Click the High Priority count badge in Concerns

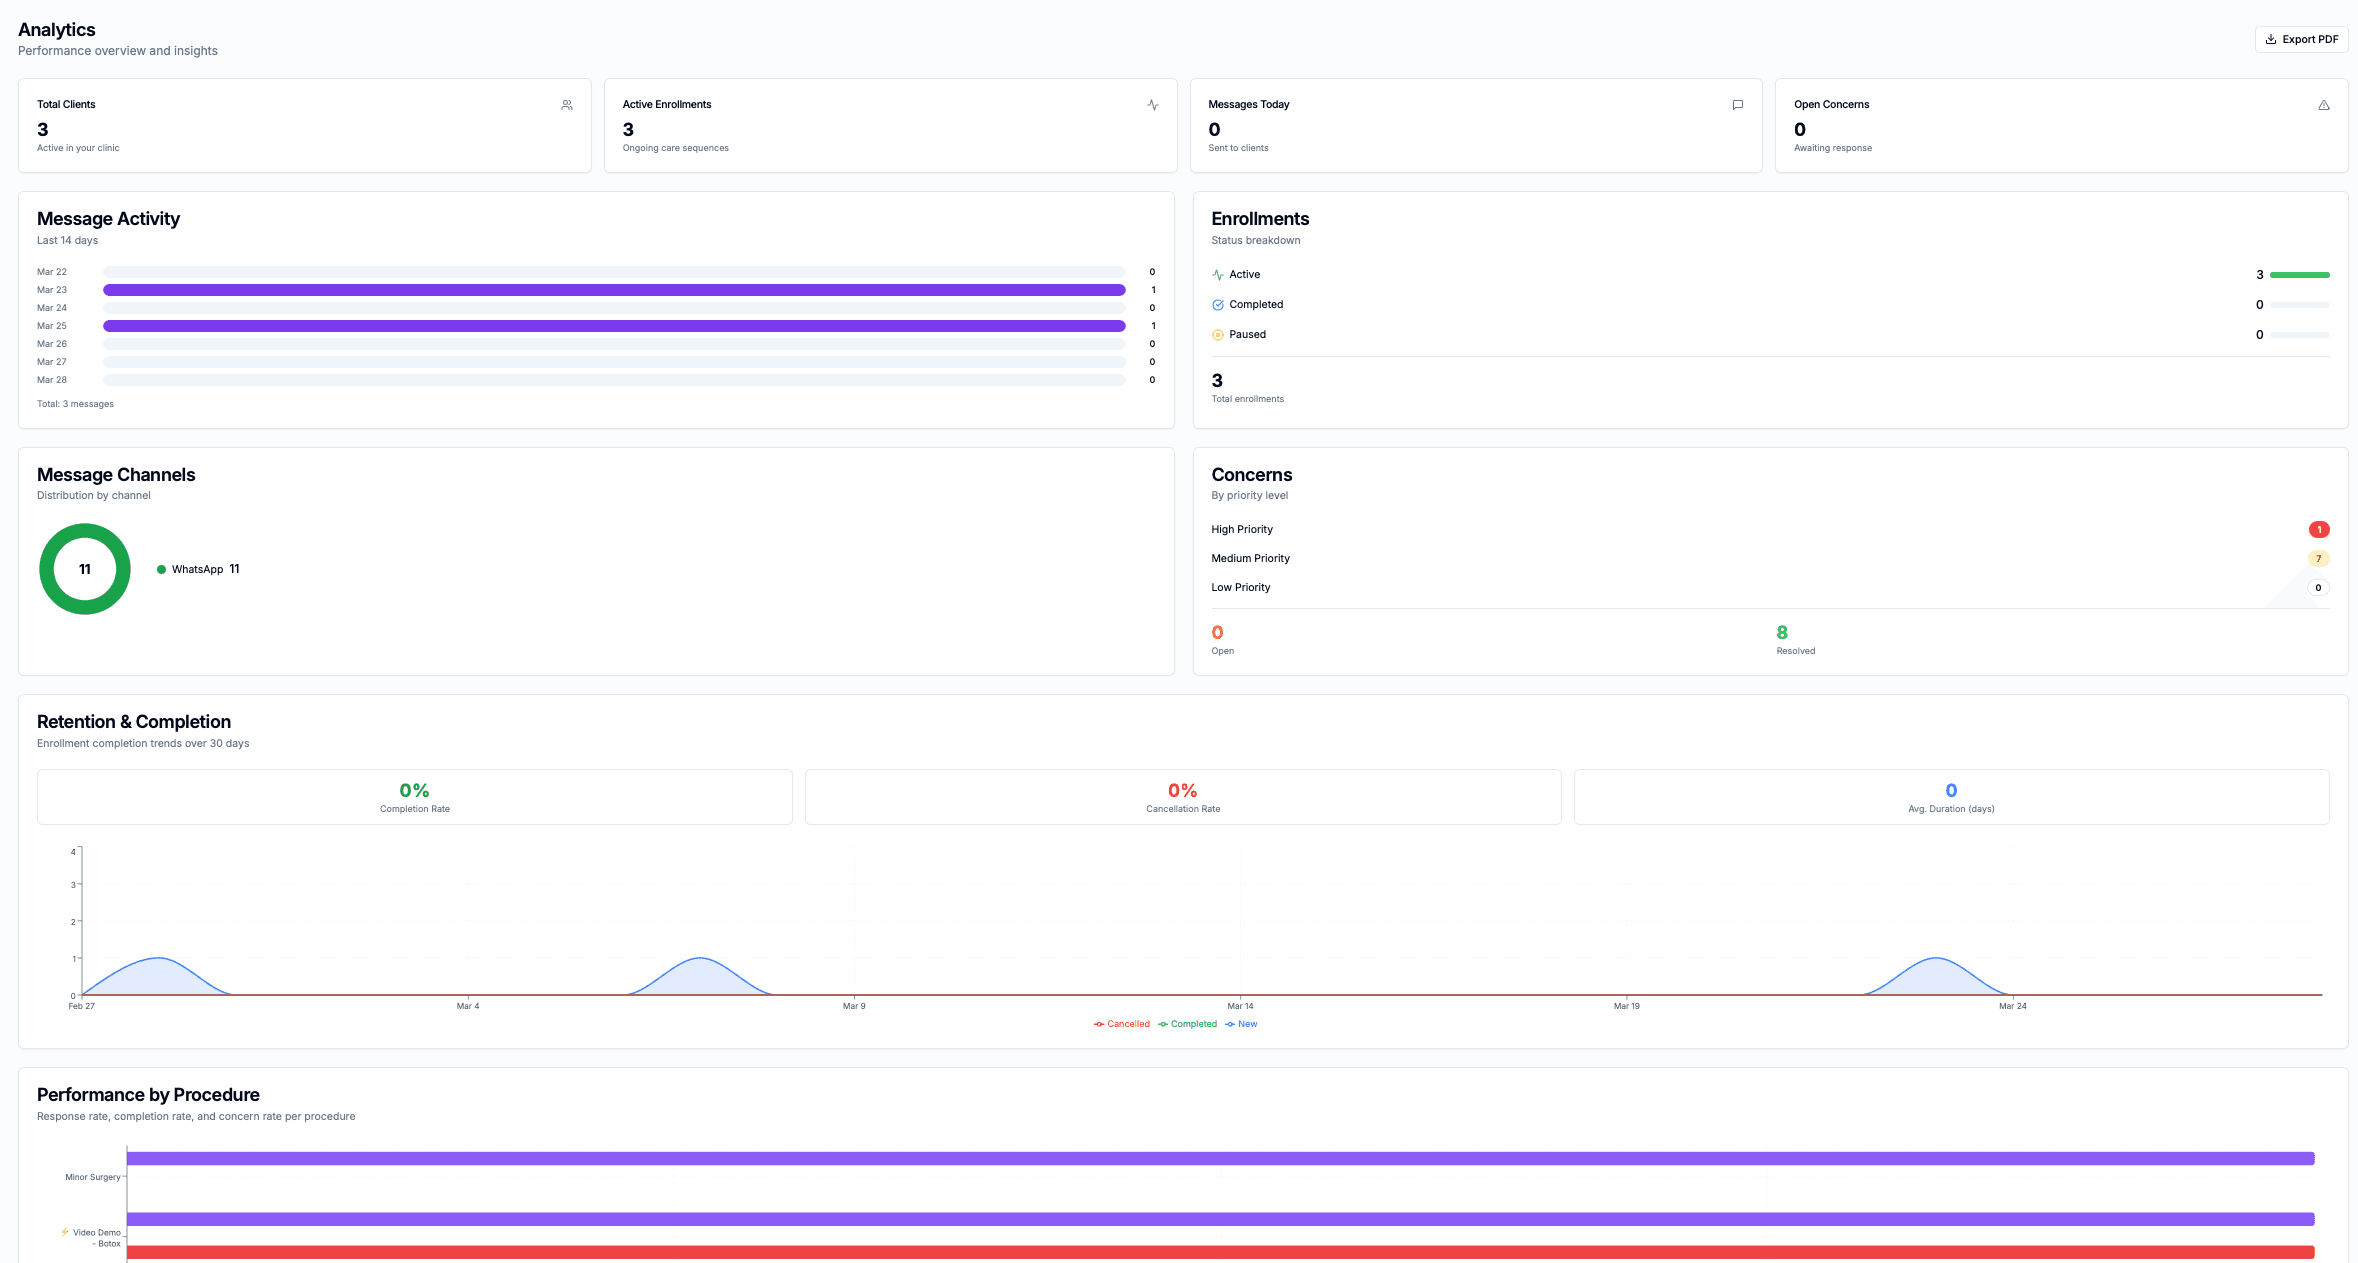click(x=2318, y=529)
